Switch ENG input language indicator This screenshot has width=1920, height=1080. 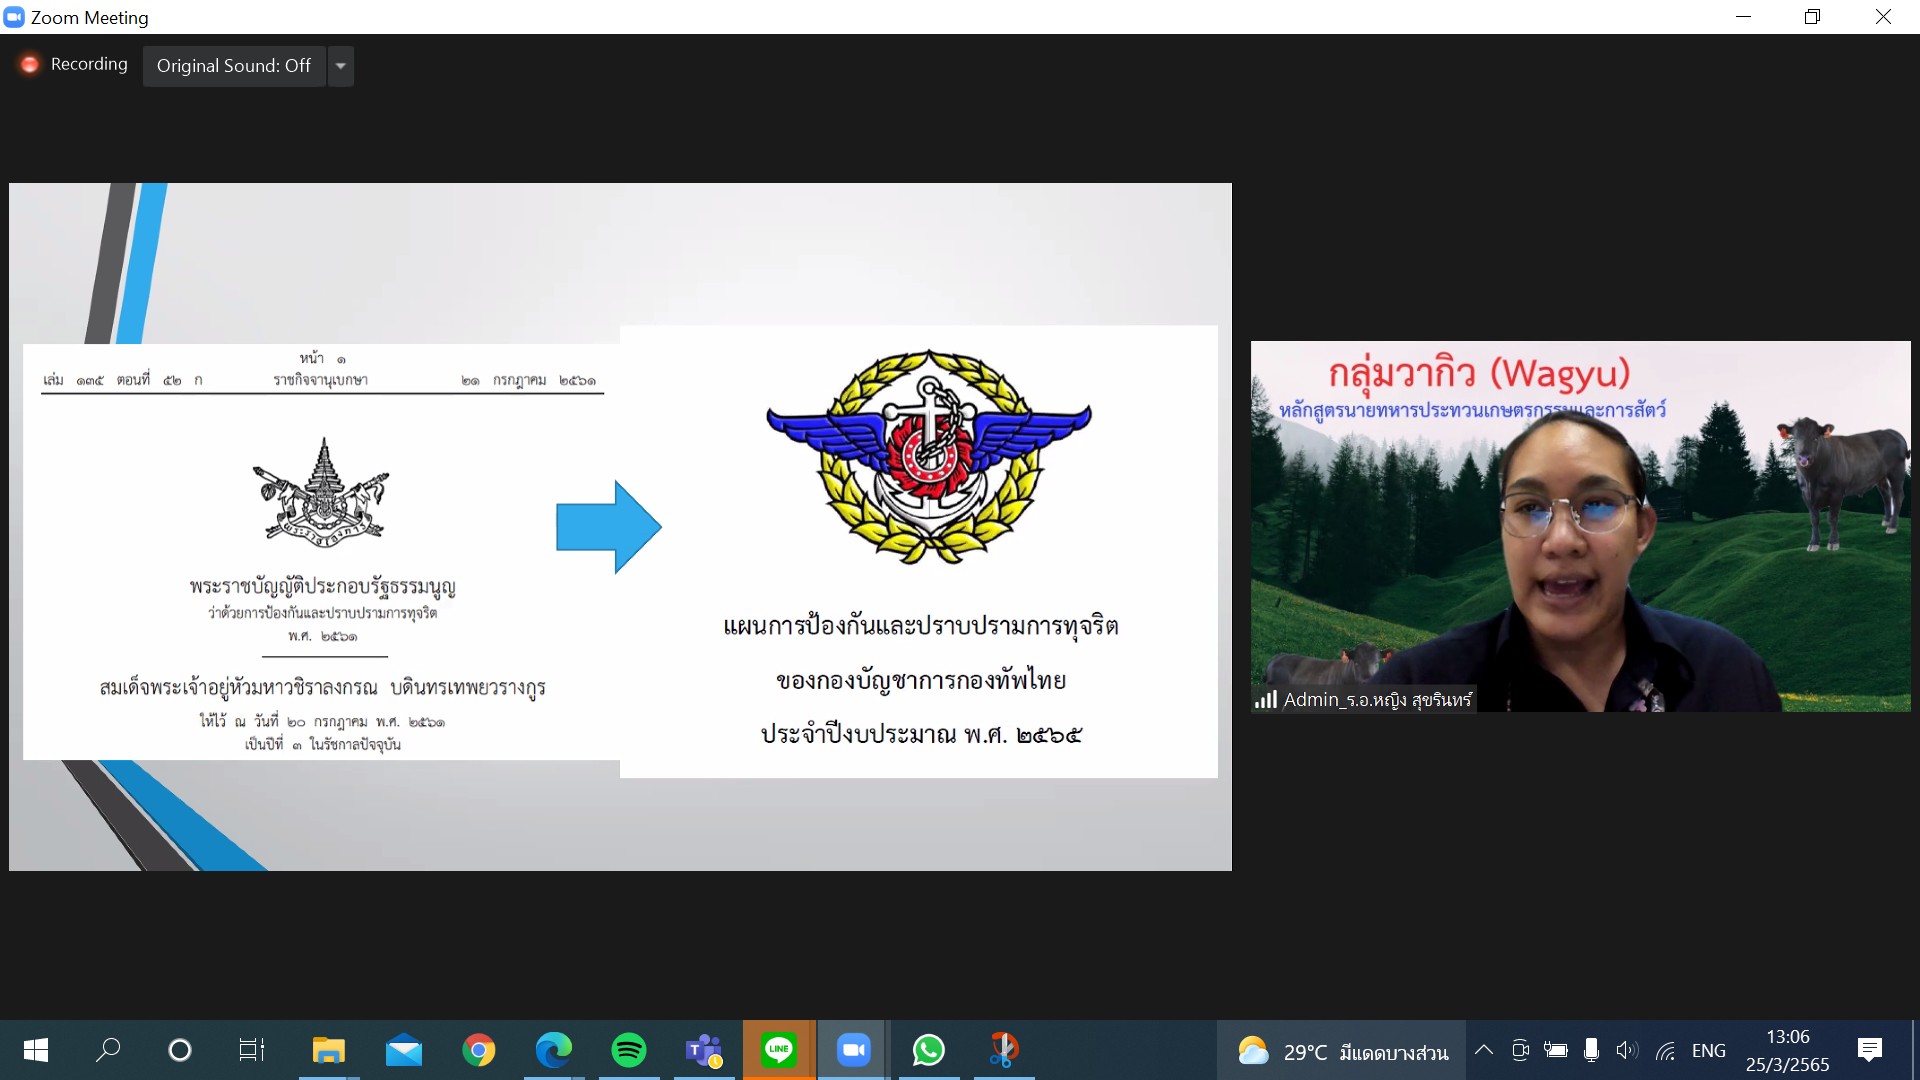click(1709, 1051)
